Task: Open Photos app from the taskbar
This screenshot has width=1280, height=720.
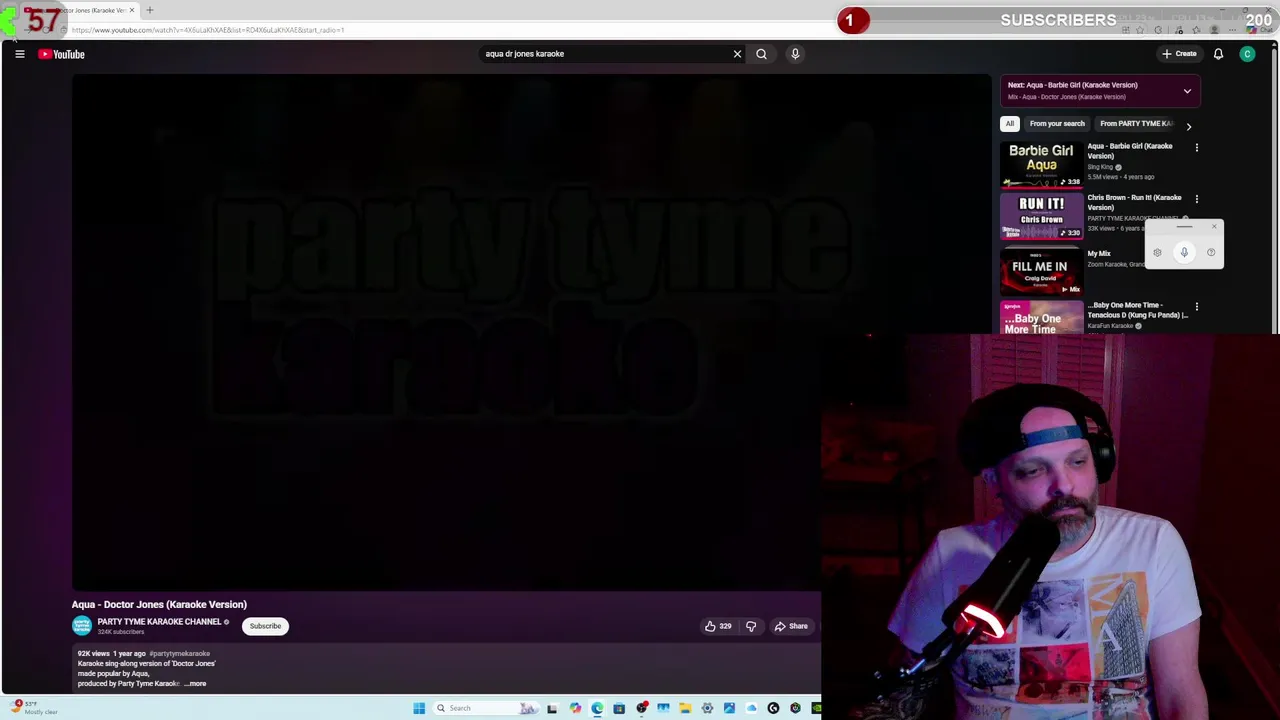Action: [x=729, y=708]
